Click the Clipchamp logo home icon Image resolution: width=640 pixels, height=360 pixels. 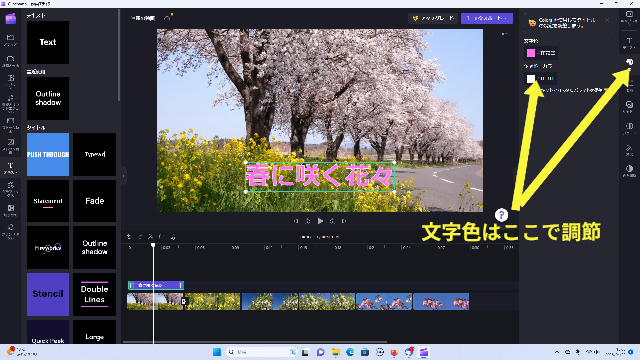[x=11, y=18]
